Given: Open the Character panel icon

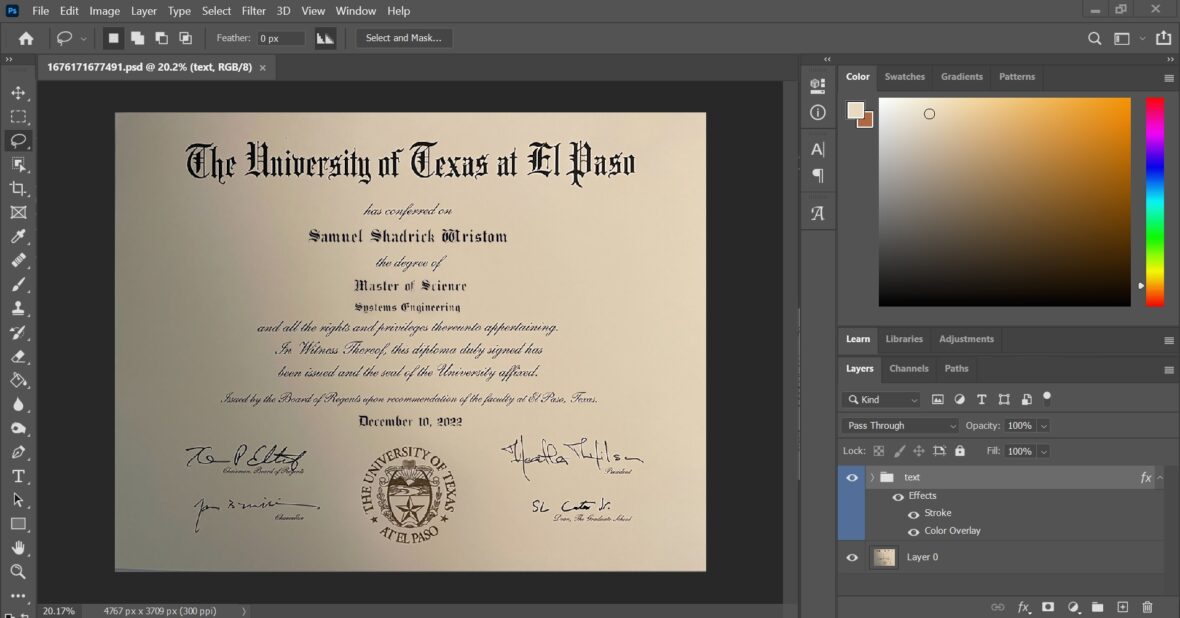Looking at the screenshot, I should [x=817, y=149].
